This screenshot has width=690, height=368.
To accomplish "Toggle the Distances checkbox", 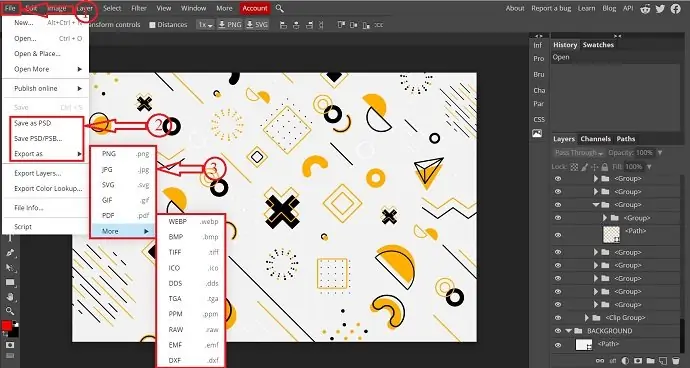I will [152, 25].
